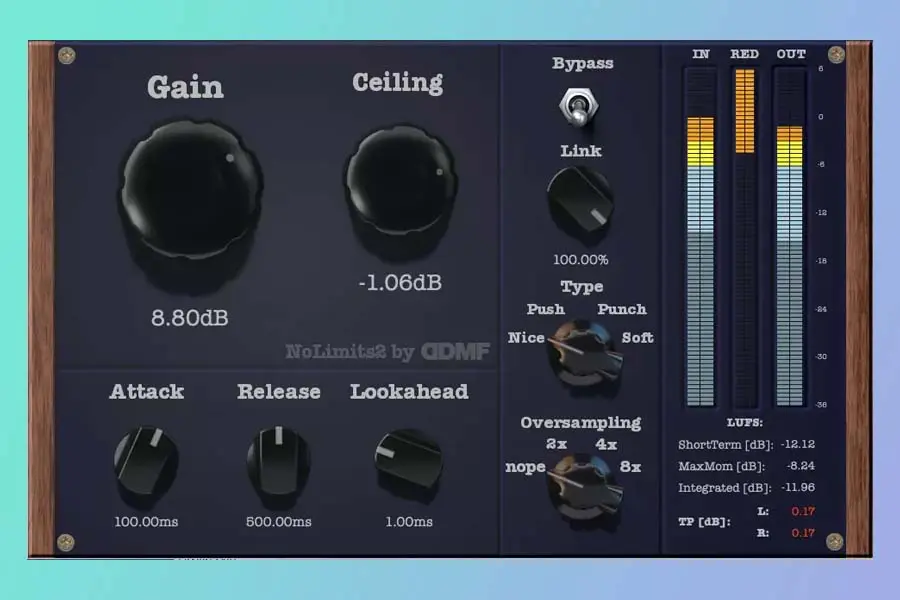
Task: Click the RED meter heading
Action: [744, 54]
